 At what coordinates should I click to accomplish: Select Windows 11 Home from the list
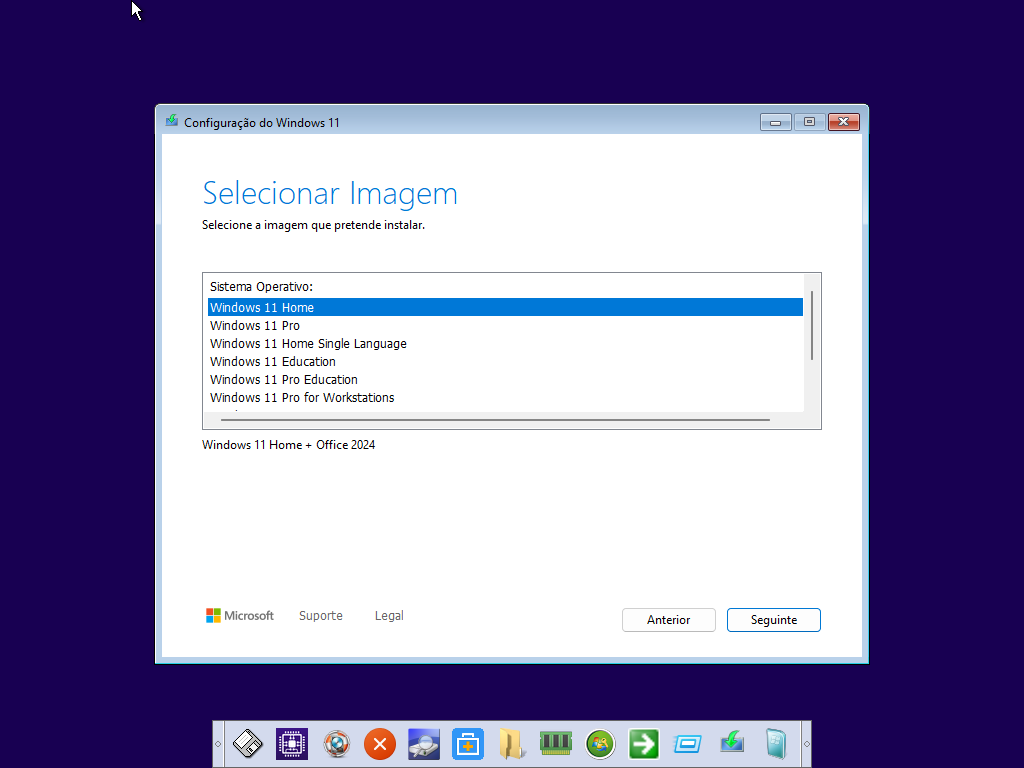(505, 307)
